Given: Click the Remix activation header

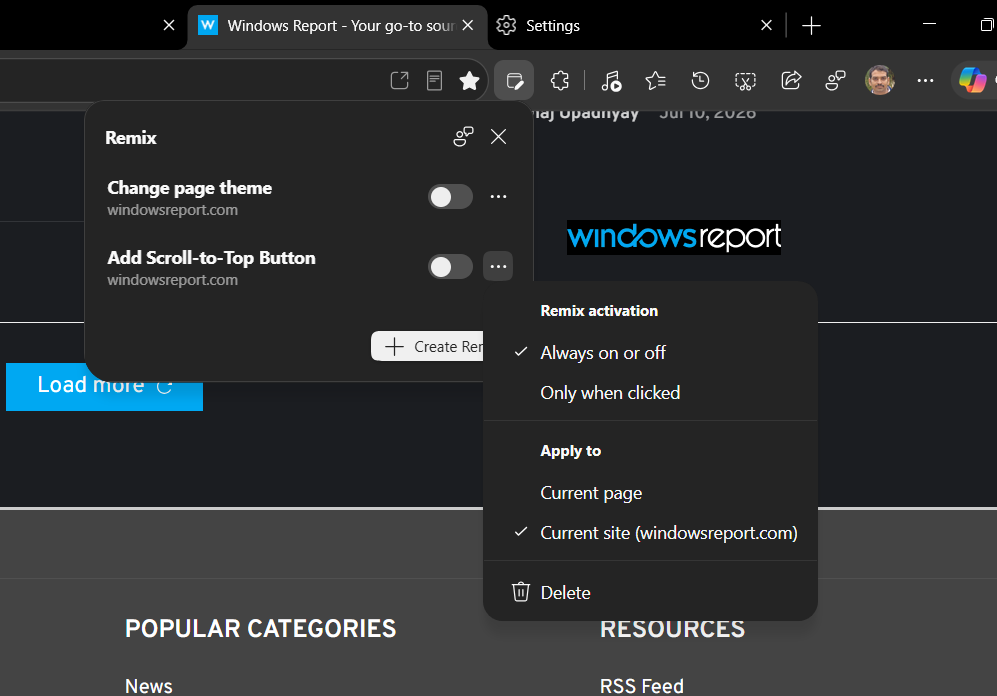Looking at the screenshot, I should 599,311.
